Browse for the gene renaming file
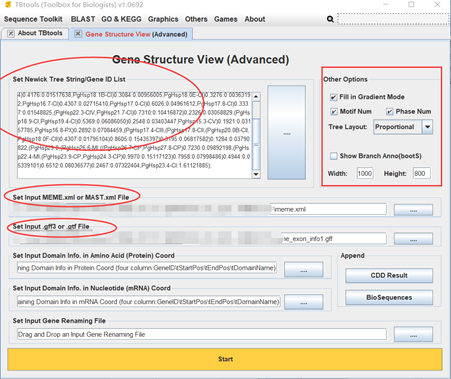This screenshot has height=379, width=451. click(413, 334)
